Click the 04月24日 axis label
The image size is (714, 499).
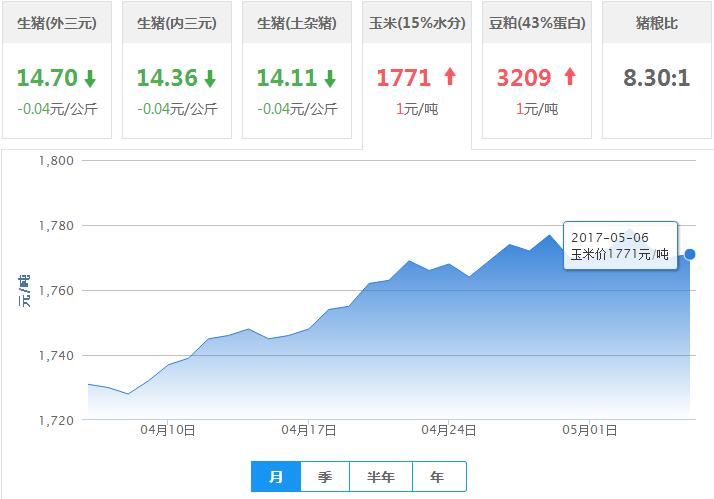[x=449, y=430]
